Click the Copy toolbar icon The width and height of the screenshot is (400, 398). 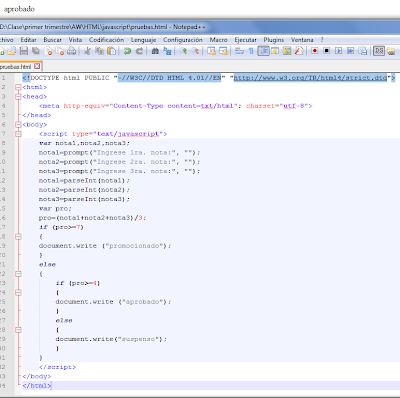[99, 51]
